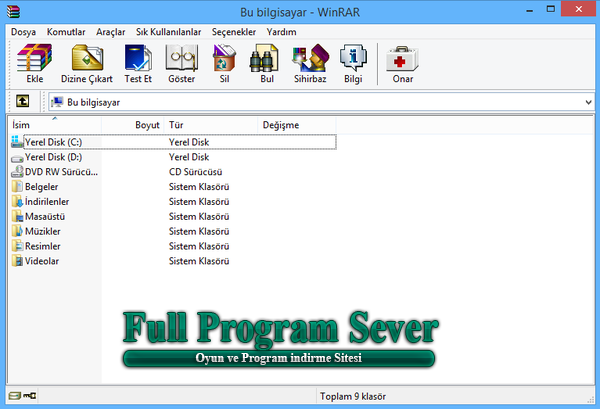Image resolution: width=600 pixels, height=409 pixels.
Task: Click the Resimler folder icon
Action: click(x=17, y=246)
